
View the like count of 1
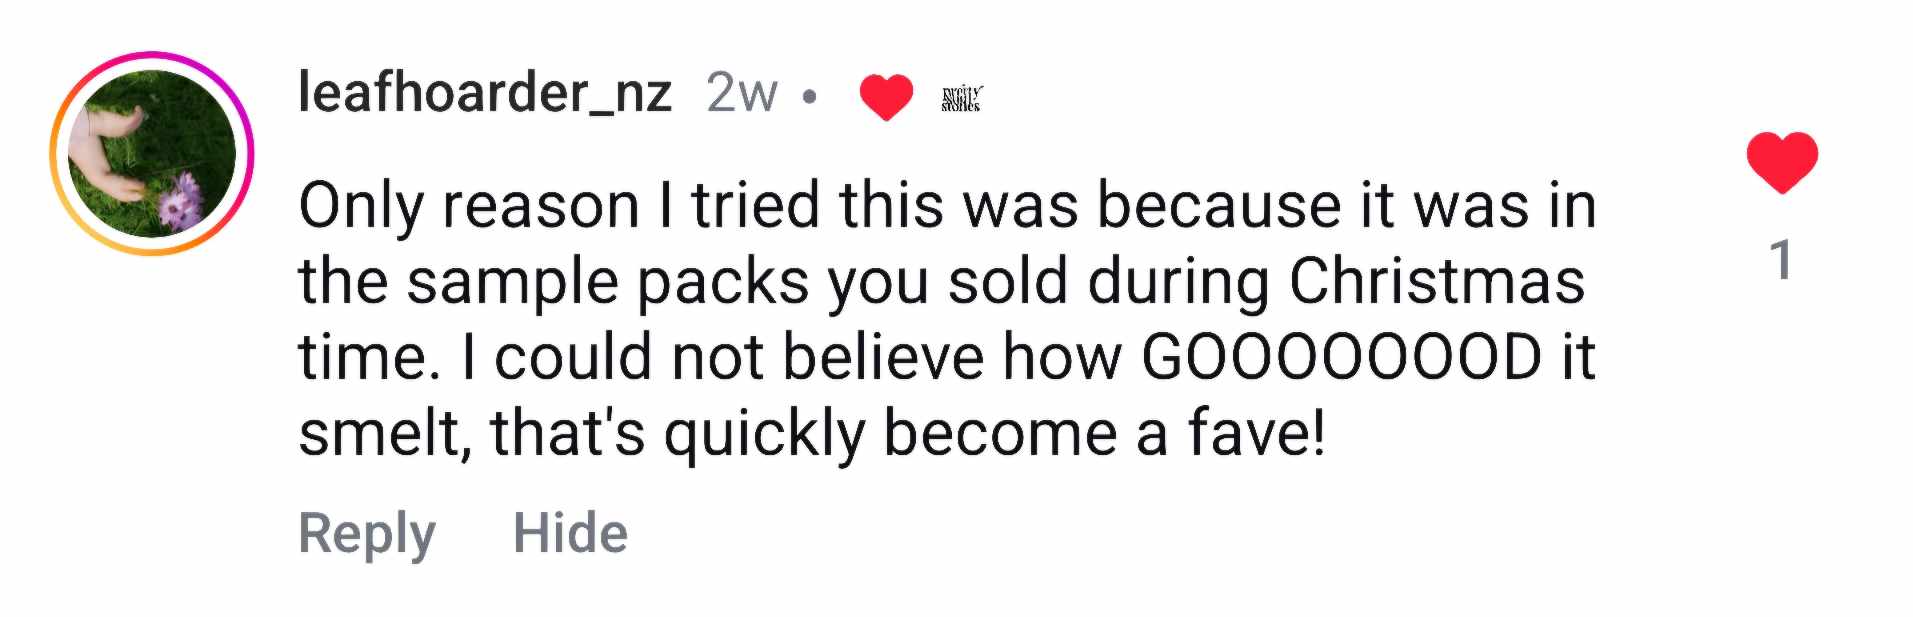point(1781,261)
